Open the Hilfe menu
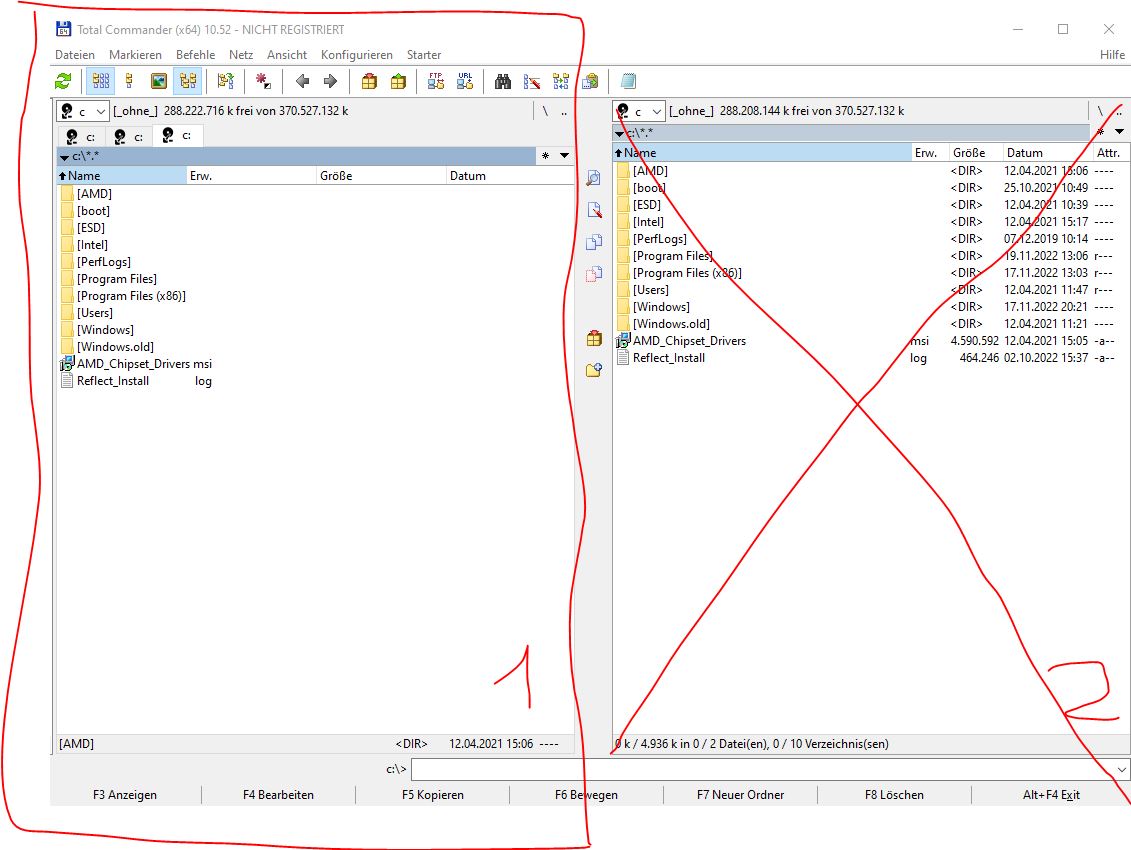The image size is (1131, 850). coord(1112,55)
